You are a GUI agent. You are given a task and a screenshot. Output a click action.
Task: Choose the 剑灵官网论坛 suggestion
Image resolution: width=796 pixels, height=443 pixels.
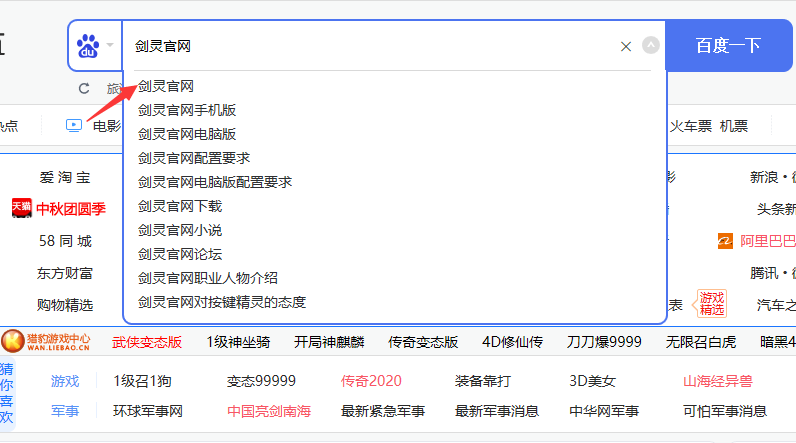(180, 254)
